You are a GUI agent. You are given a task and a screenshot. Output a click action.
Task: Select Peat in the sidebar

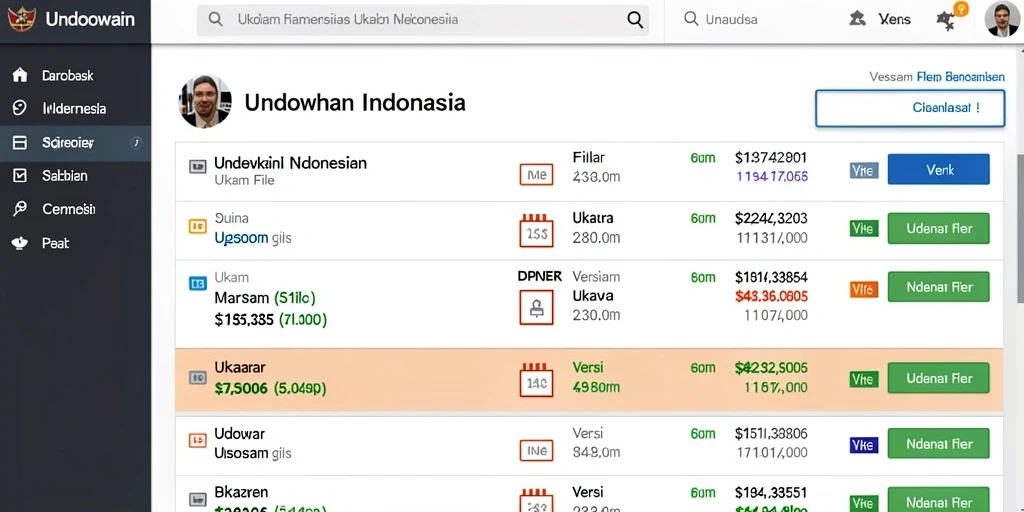(x=56, y=243)
